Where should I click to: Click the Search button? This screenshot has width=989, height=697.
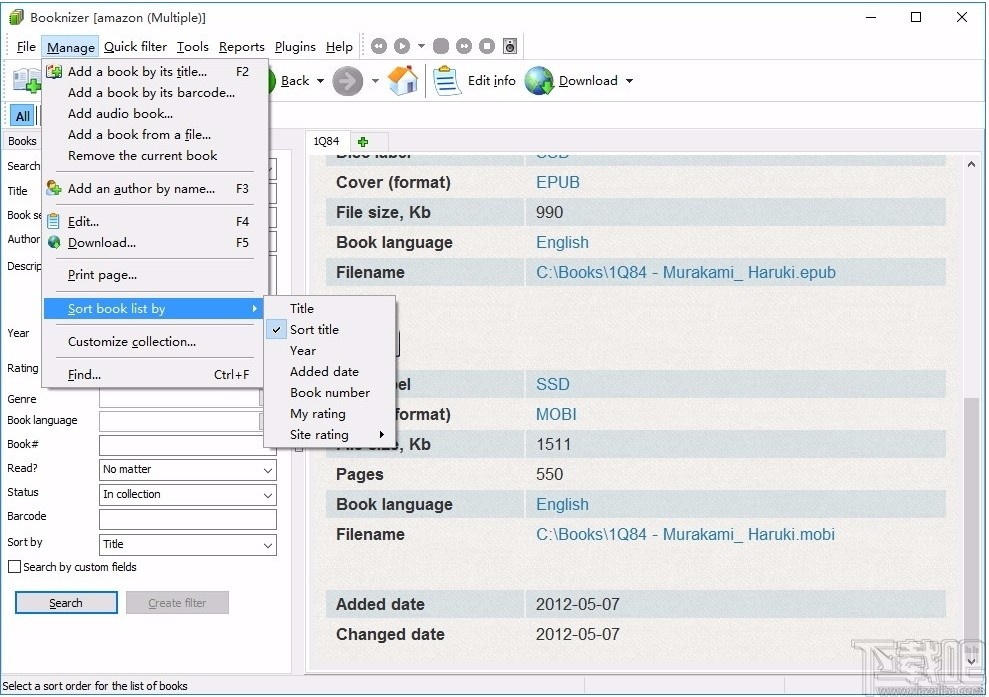(x=66, y=603)
